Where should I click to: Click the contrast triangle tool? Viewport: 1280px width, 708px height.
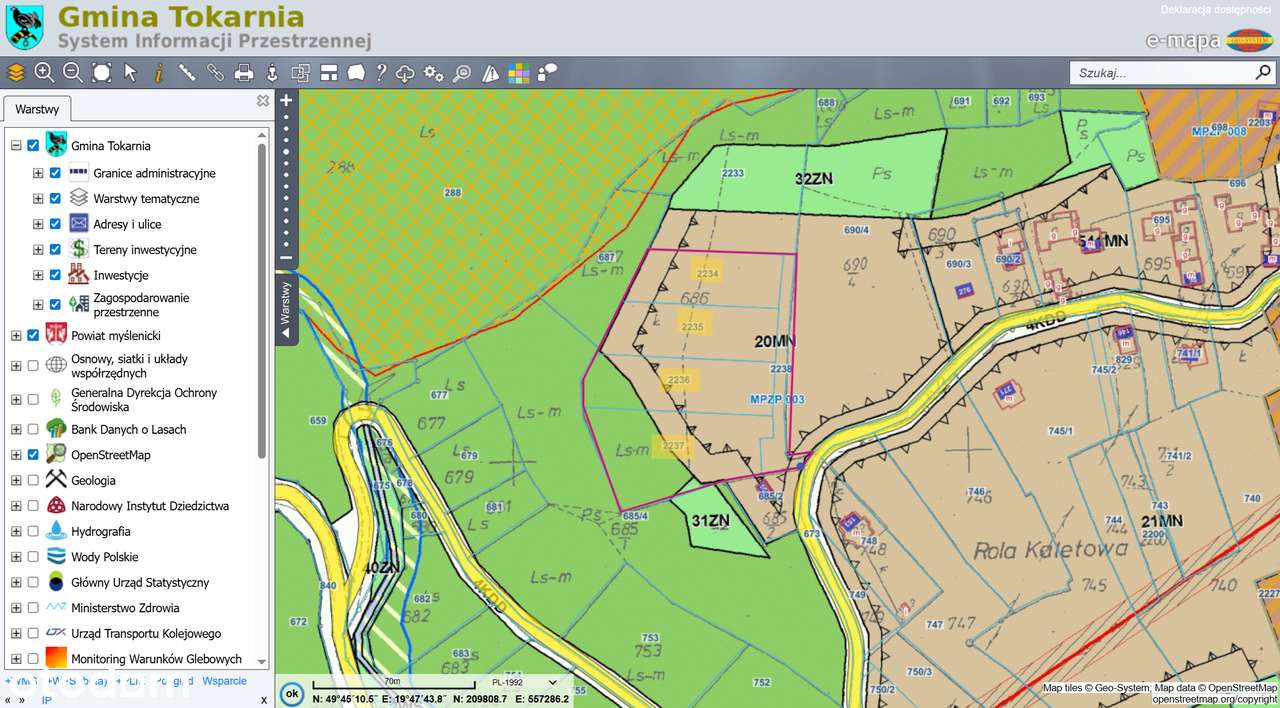click(x=490, y=72)
